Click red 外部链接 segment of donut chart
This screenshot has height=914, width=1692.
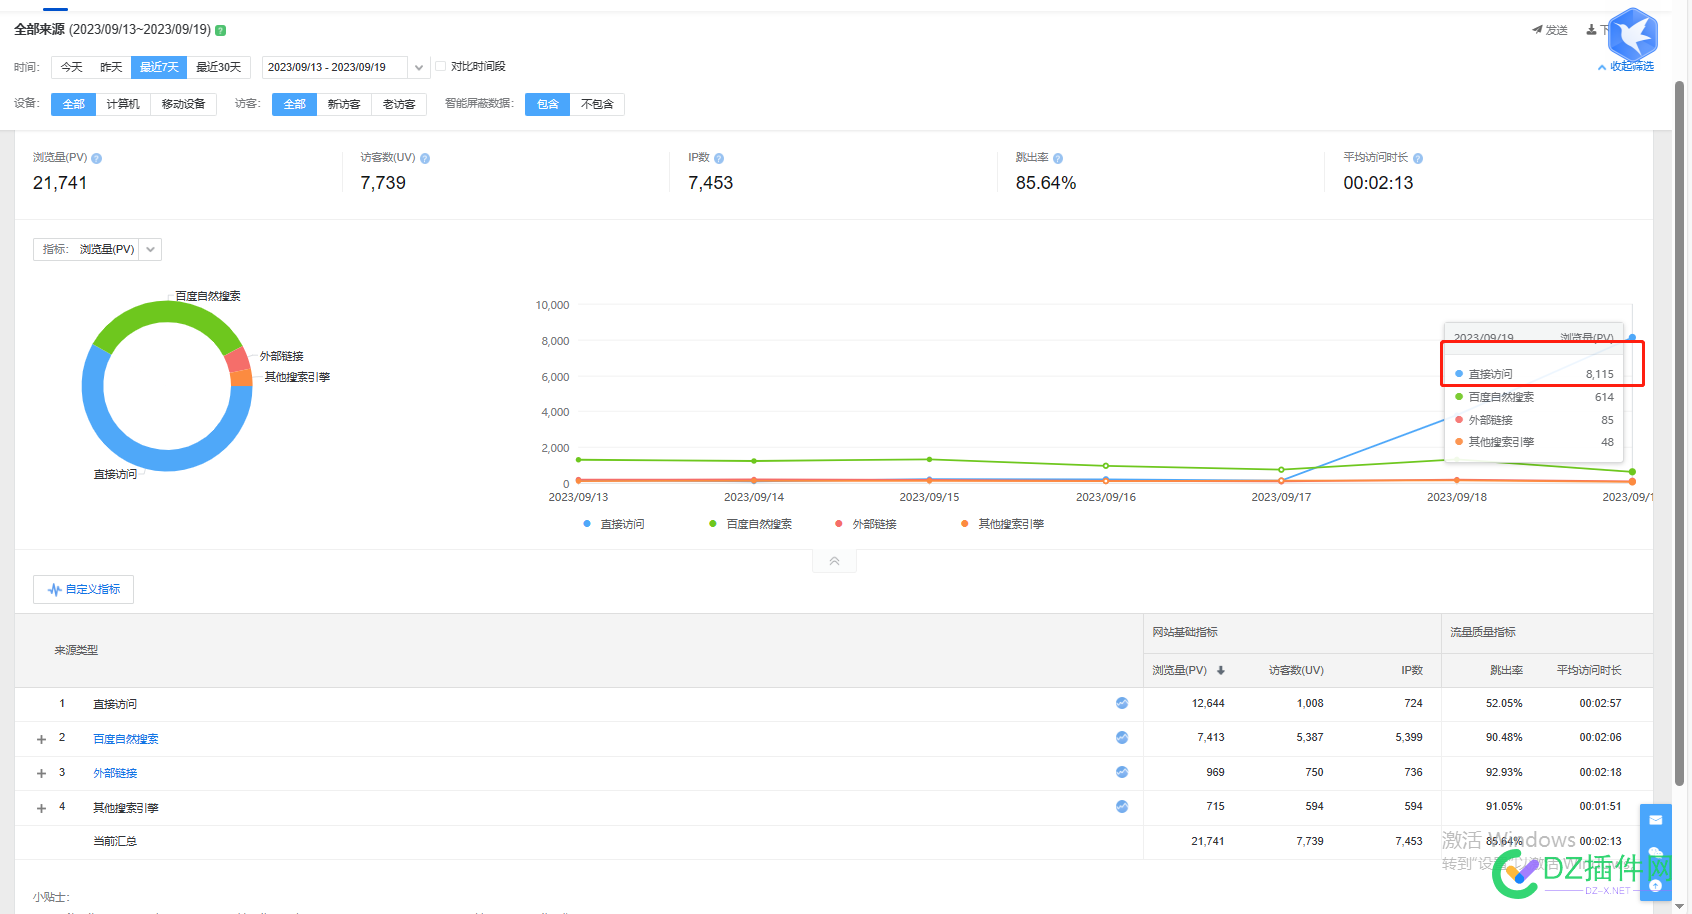(238, 358)
